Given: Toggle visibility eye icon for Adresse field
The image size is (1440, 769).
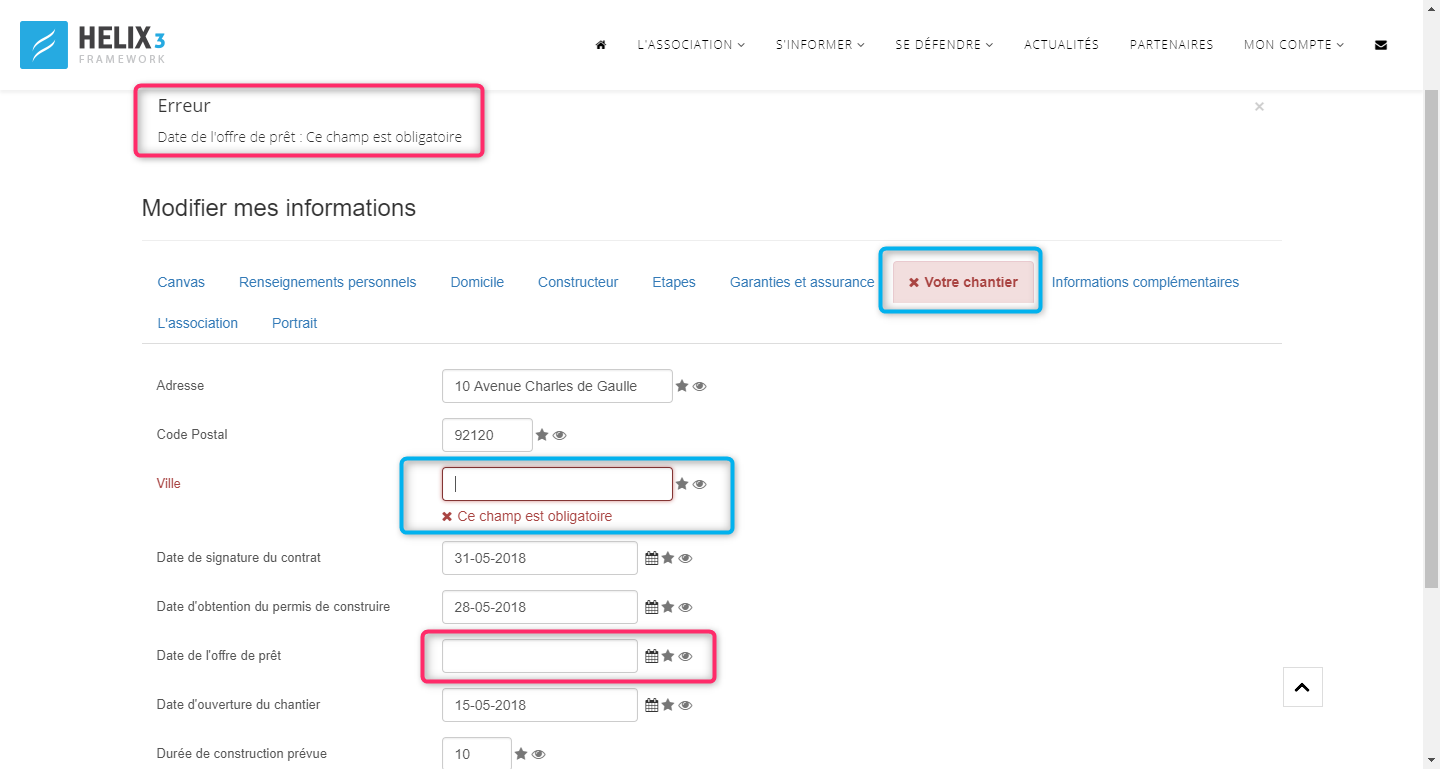Looking at the screenshot, I should 700,386.
